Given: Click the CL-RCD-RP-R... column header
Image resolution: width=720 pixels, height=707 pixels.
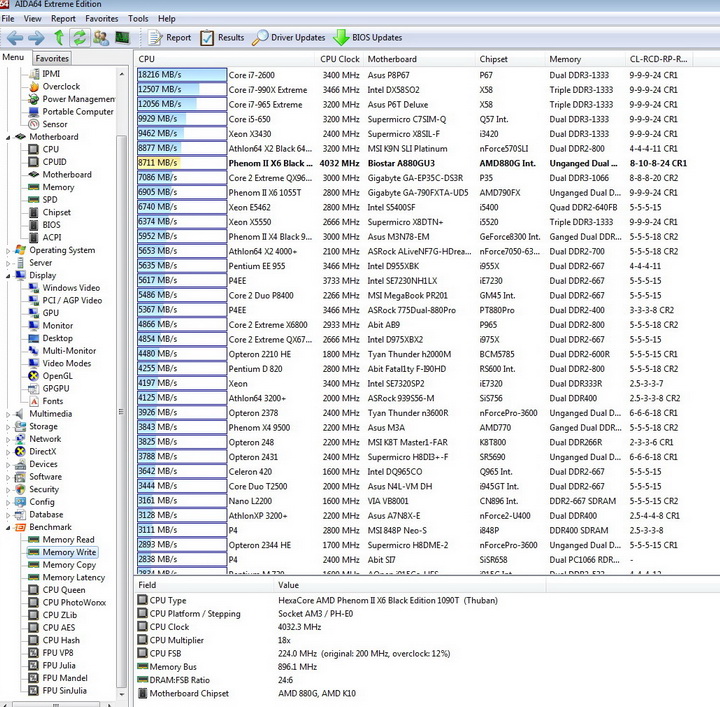Looking at the screenshot, I should tap(659, 59).
